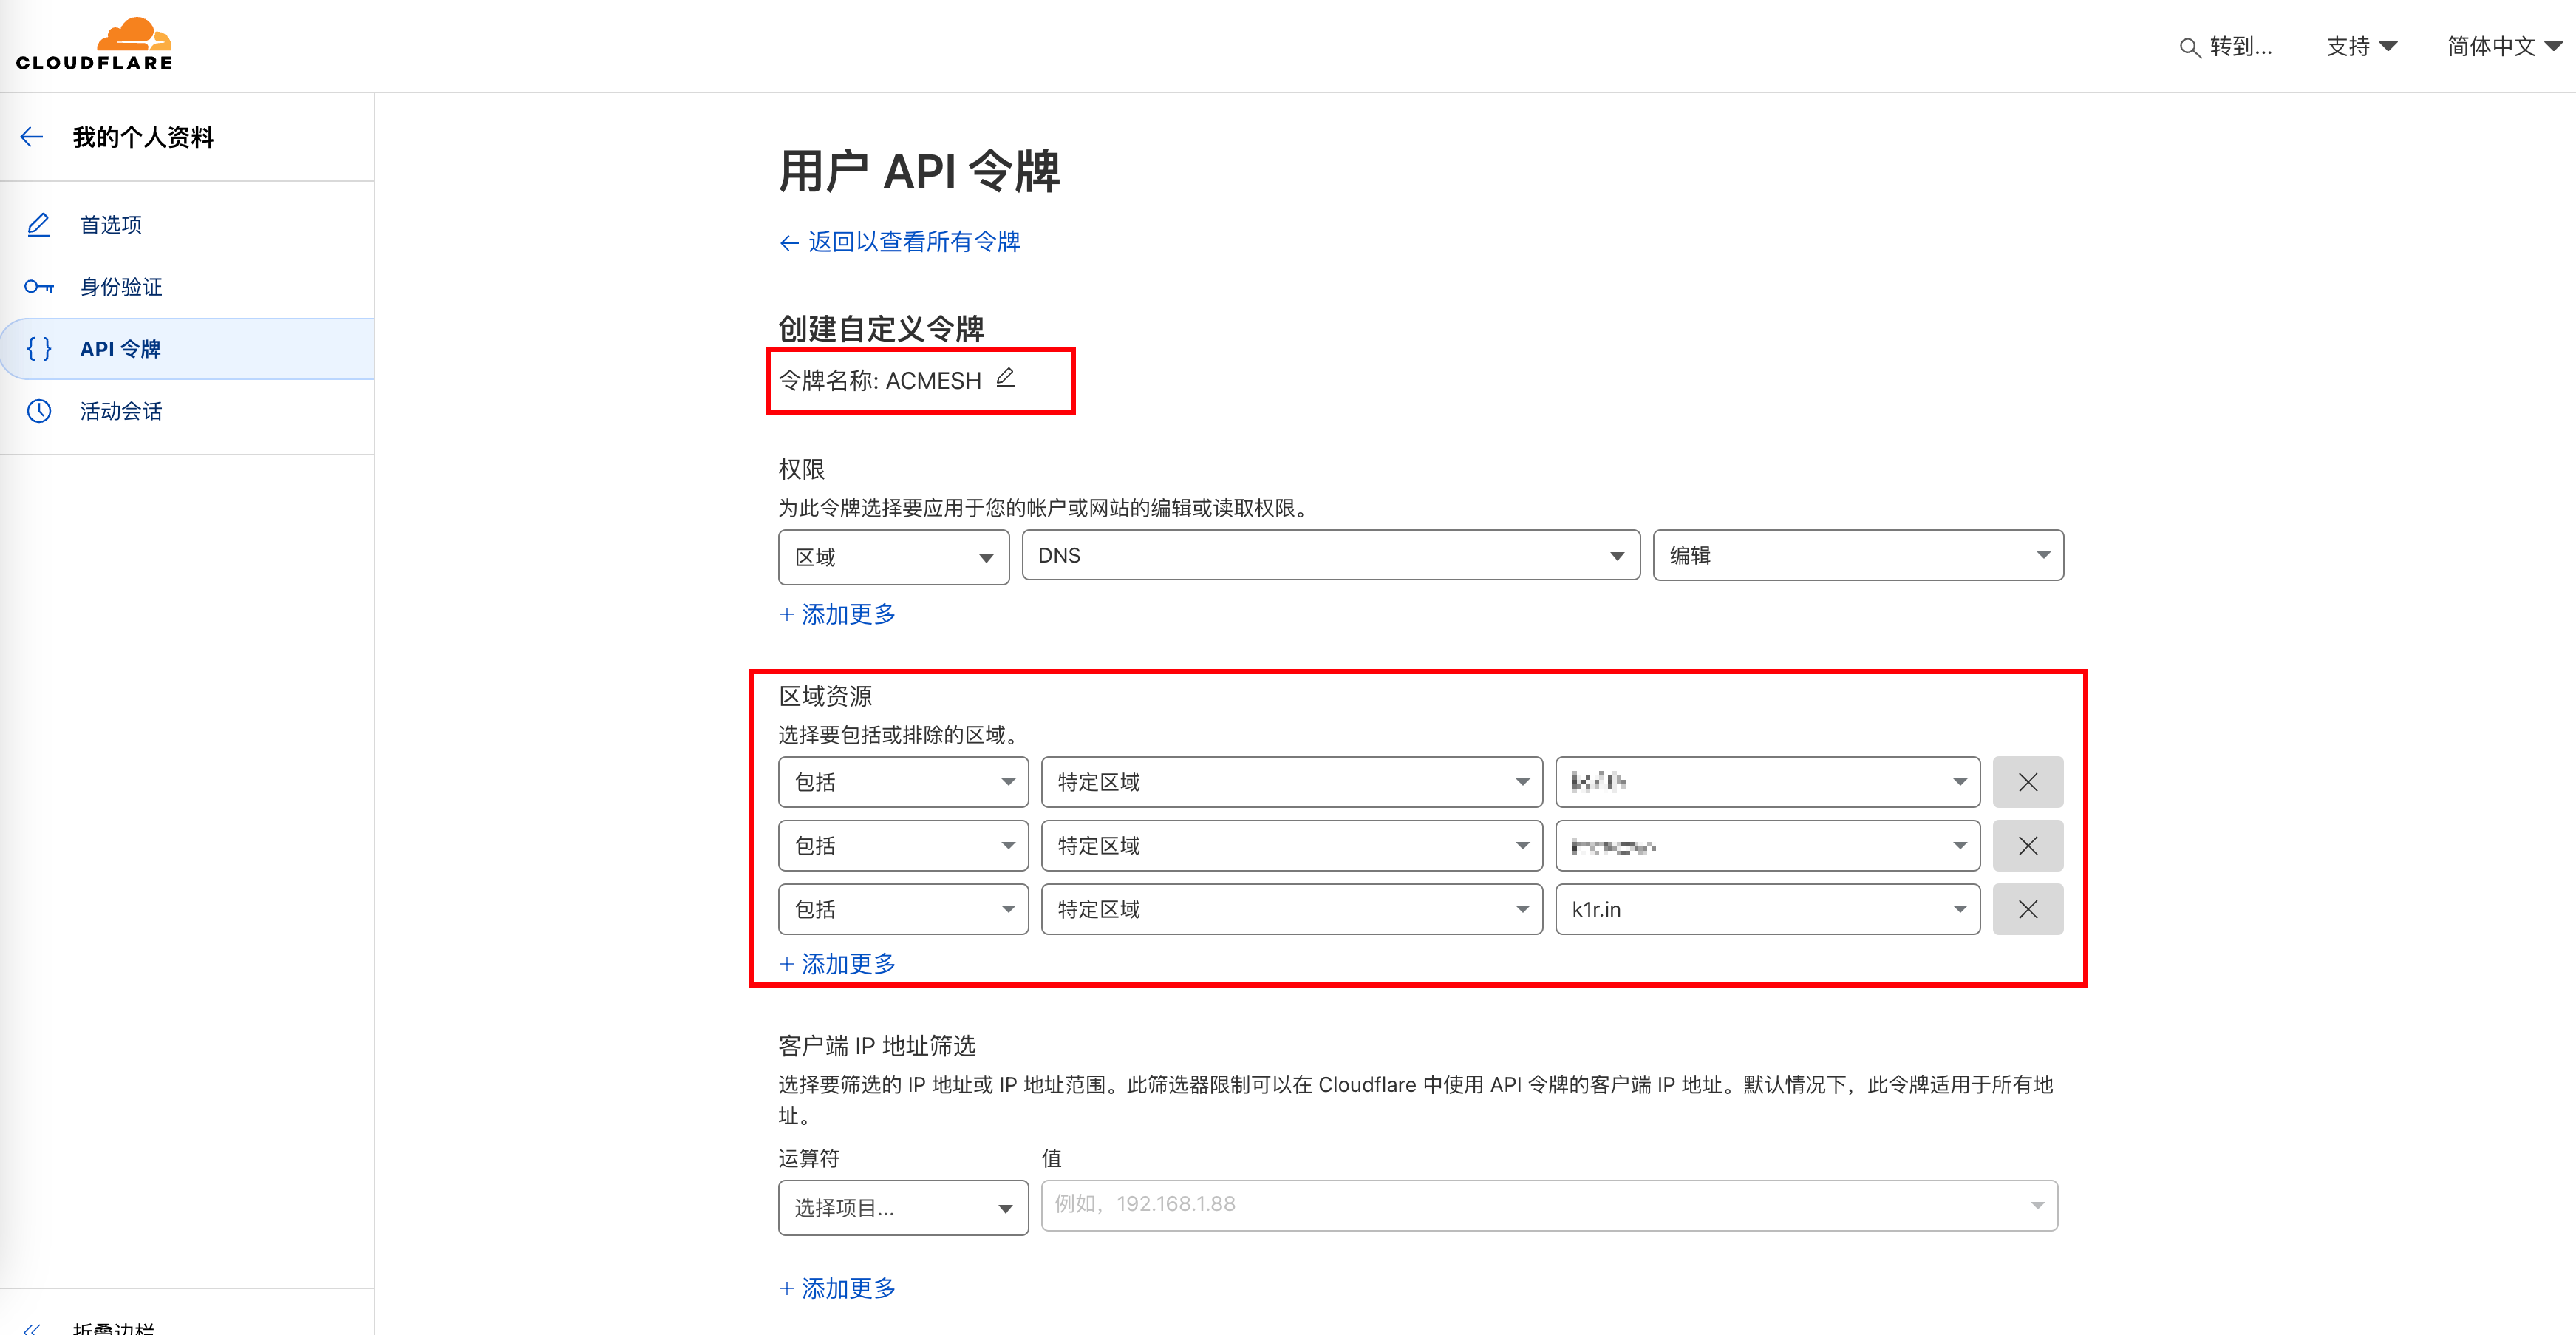Open first row zone name dropdown
Viewport: 2576px width, 1335px height.
pyautogui.click(x=1767, y=782)
